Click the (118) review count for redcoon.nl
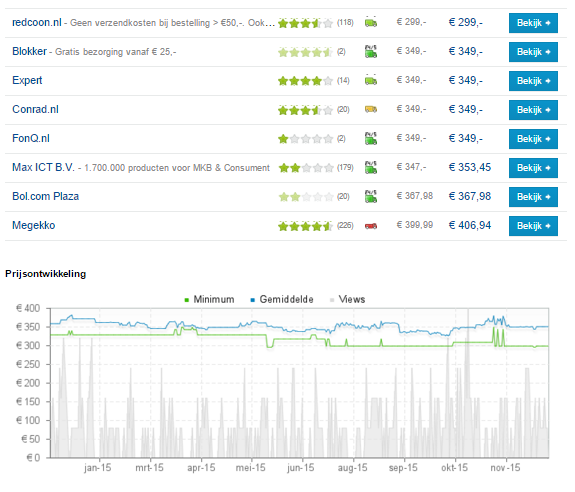 pyautogui.click(x=345, y=23)
